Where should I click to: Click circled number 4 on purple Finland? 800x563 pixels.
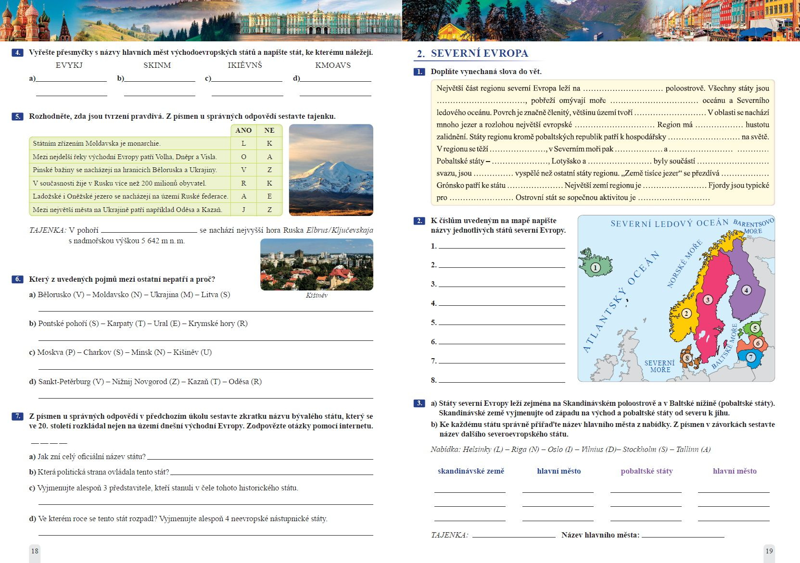[746, 290]
